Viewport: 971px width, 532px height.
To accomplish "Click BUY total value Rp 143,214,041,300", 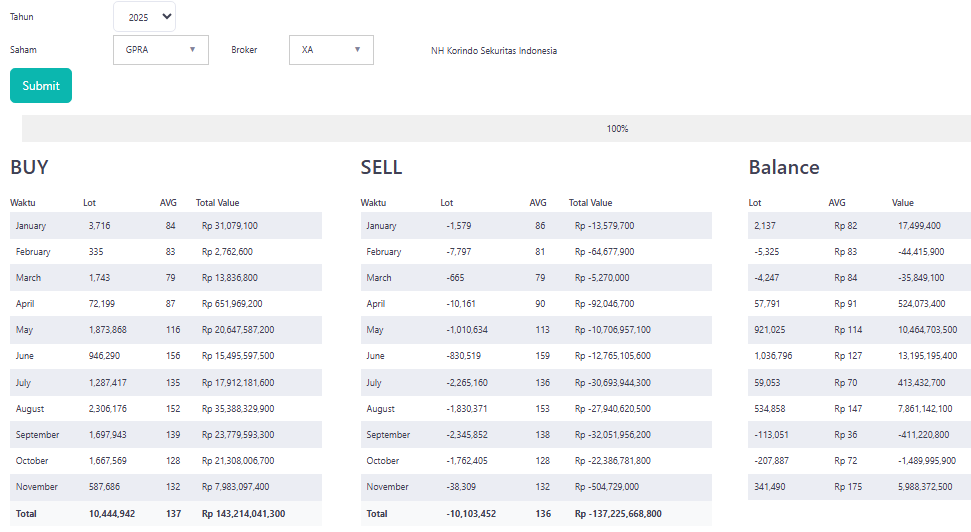I will pos(243,513).
